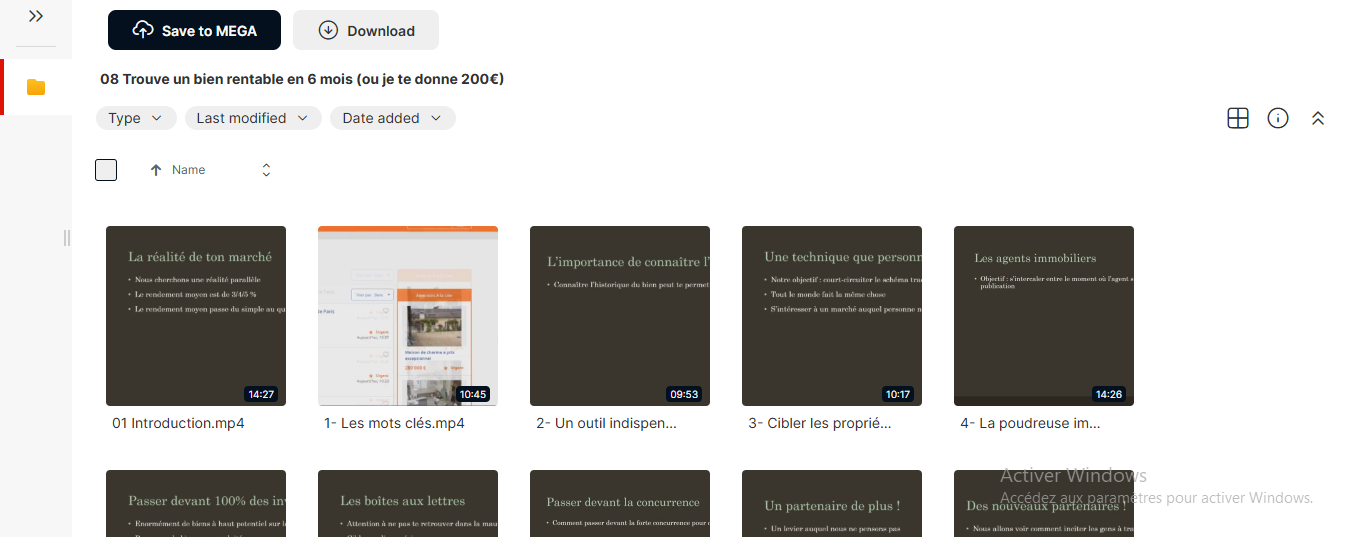Open the 1- Les mots clés.mp4 thumbnail
This screenshot has width=1366, height=537.
click(x=408, y=316)
